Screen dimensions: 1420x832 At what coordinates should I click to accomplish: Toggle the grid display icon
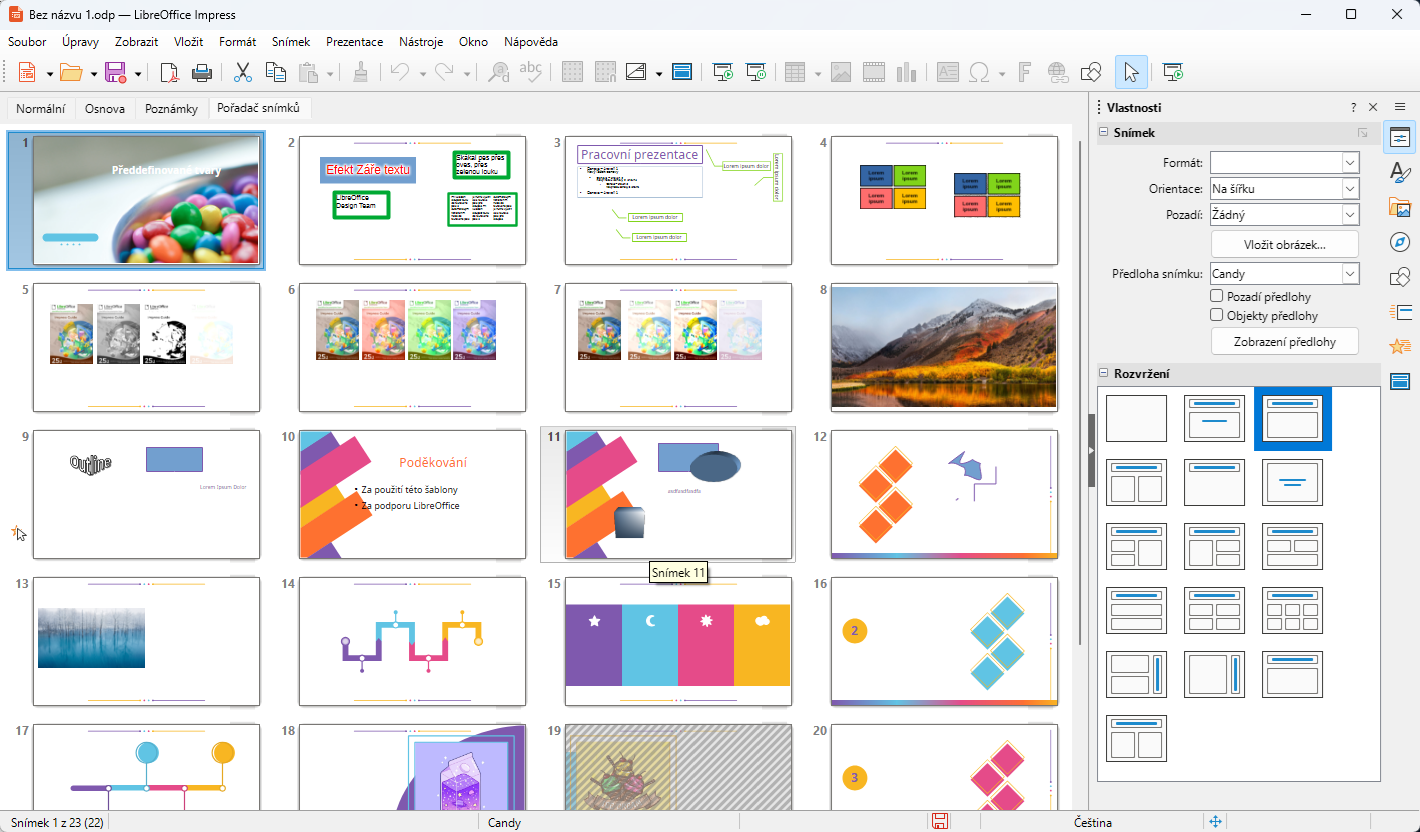click(x=572, y=72)
